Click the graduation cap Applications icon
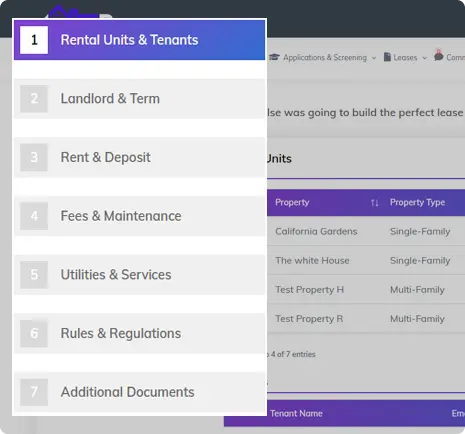The width and height of the screenshot is (465, 434). point(274,57)
